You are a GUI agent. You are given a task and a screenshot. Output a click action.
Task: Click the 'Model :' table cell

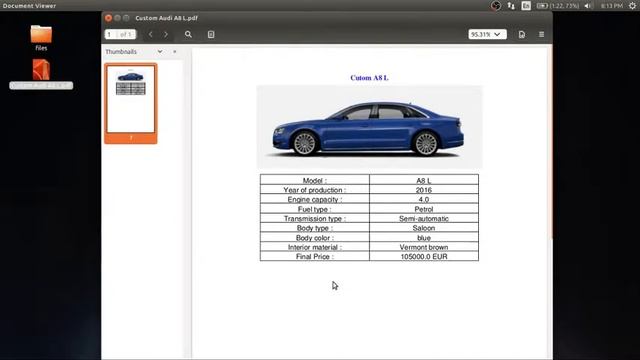(x=315, y=180)
